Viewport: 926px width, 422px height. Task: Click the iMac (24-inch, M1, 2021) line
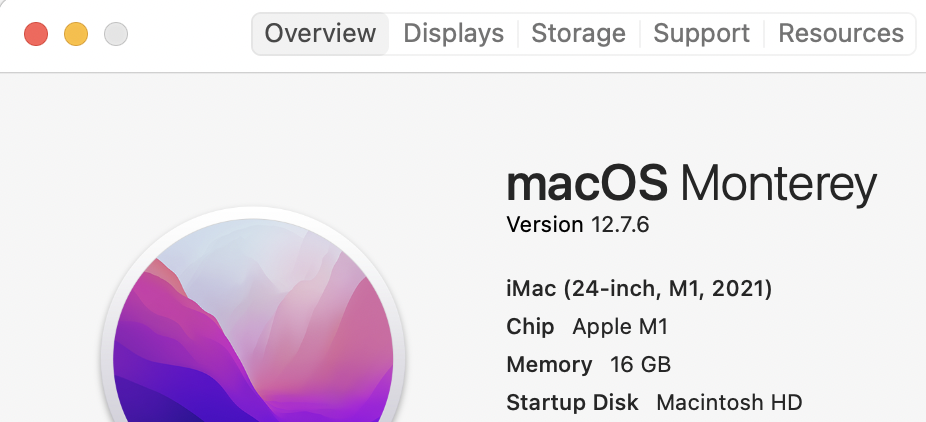pyautogui.click(x=639, y=289)
